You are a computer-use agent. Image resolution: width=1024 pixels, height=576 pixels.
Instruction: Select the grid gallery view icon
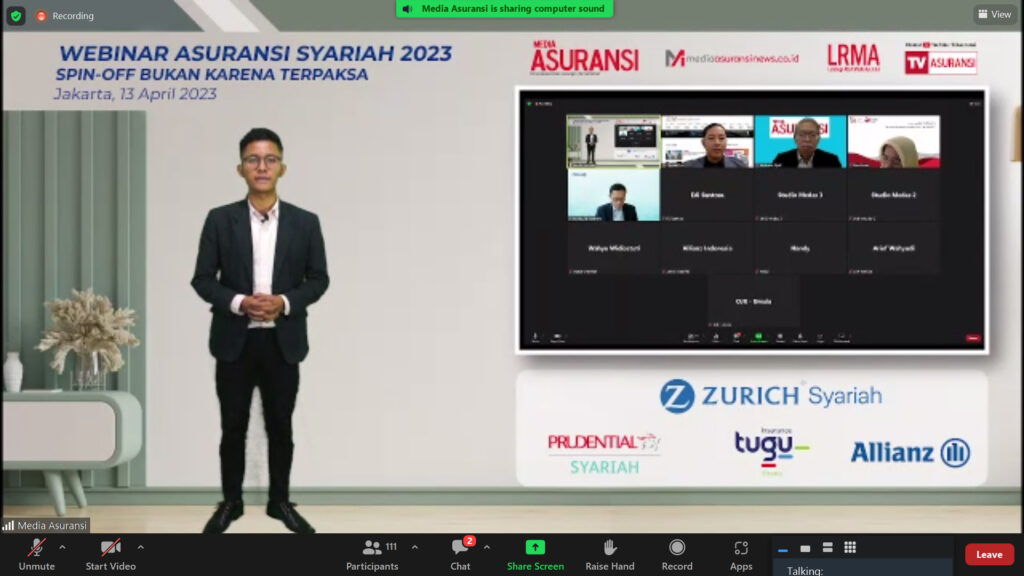pos(850,548)
